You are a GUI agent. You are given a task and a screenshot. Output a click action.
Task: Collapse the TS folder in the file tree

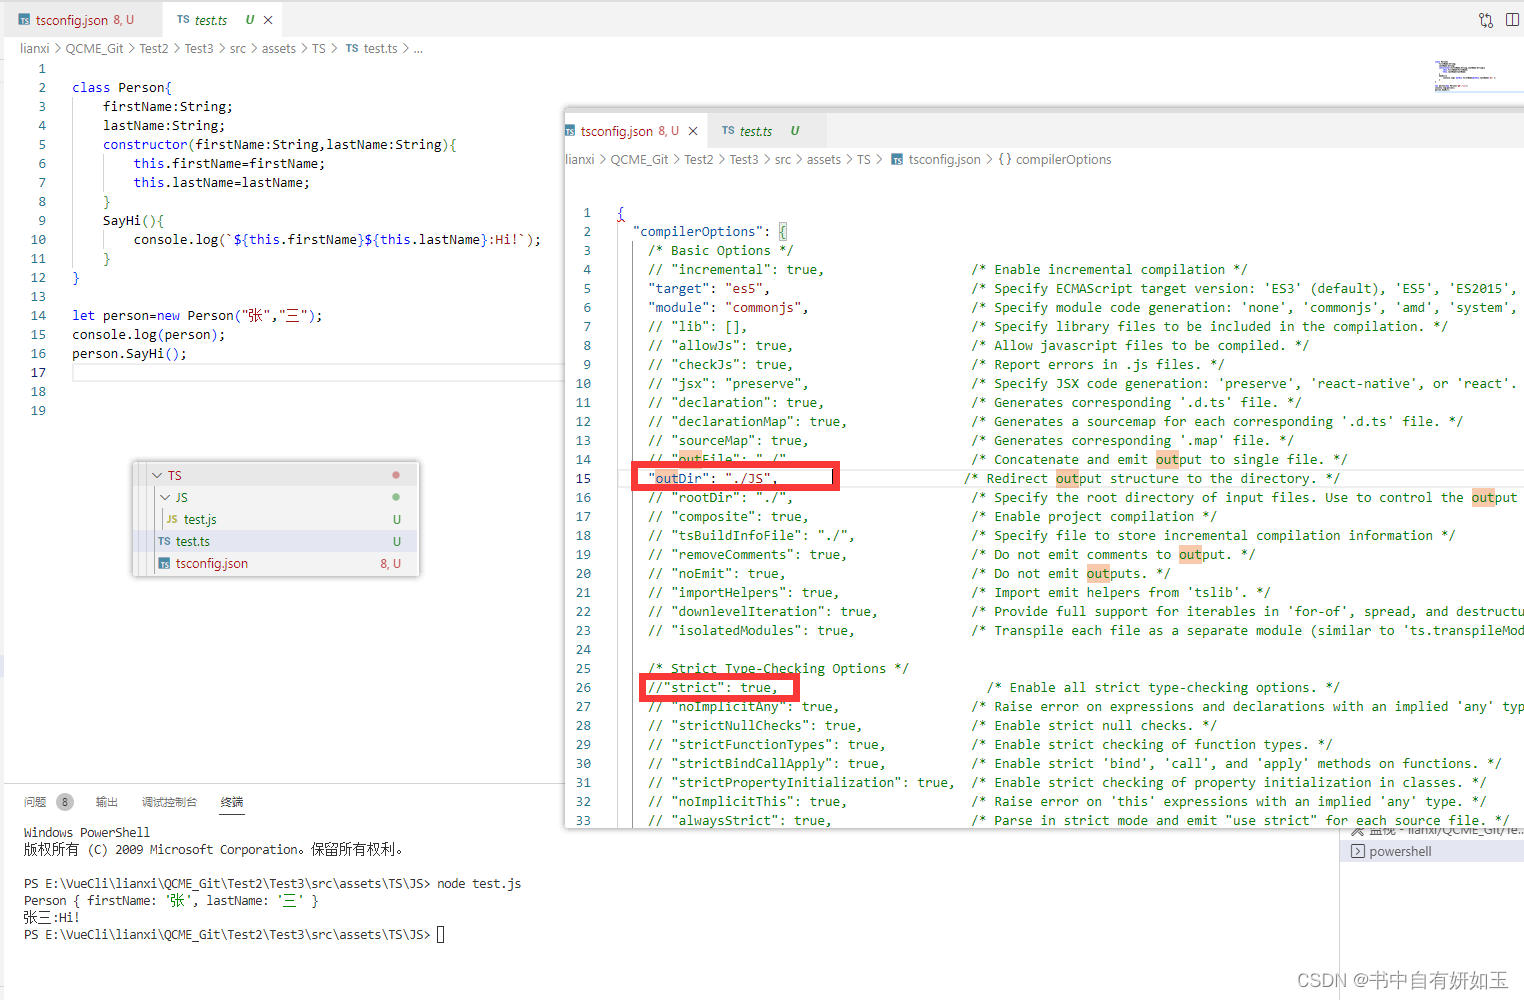pyautogui.click(x=157, y=475)
